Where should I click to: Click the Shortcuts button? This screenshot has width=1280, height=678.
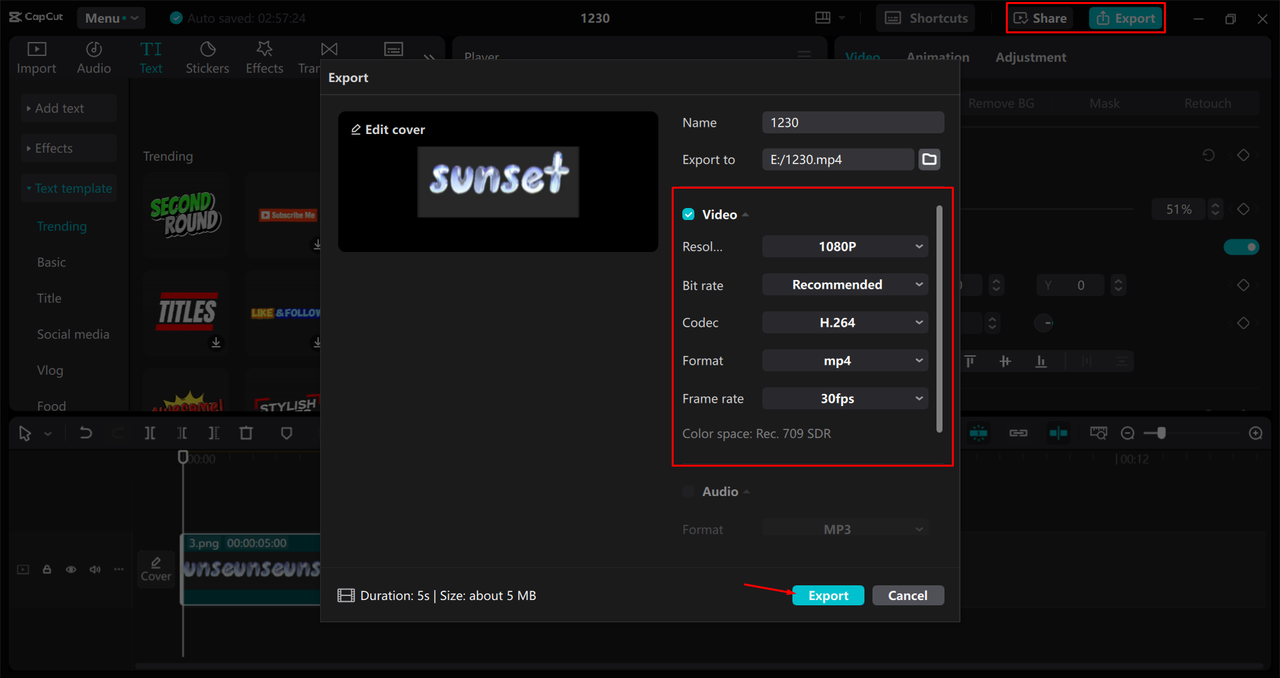click(x=928, y=18)
